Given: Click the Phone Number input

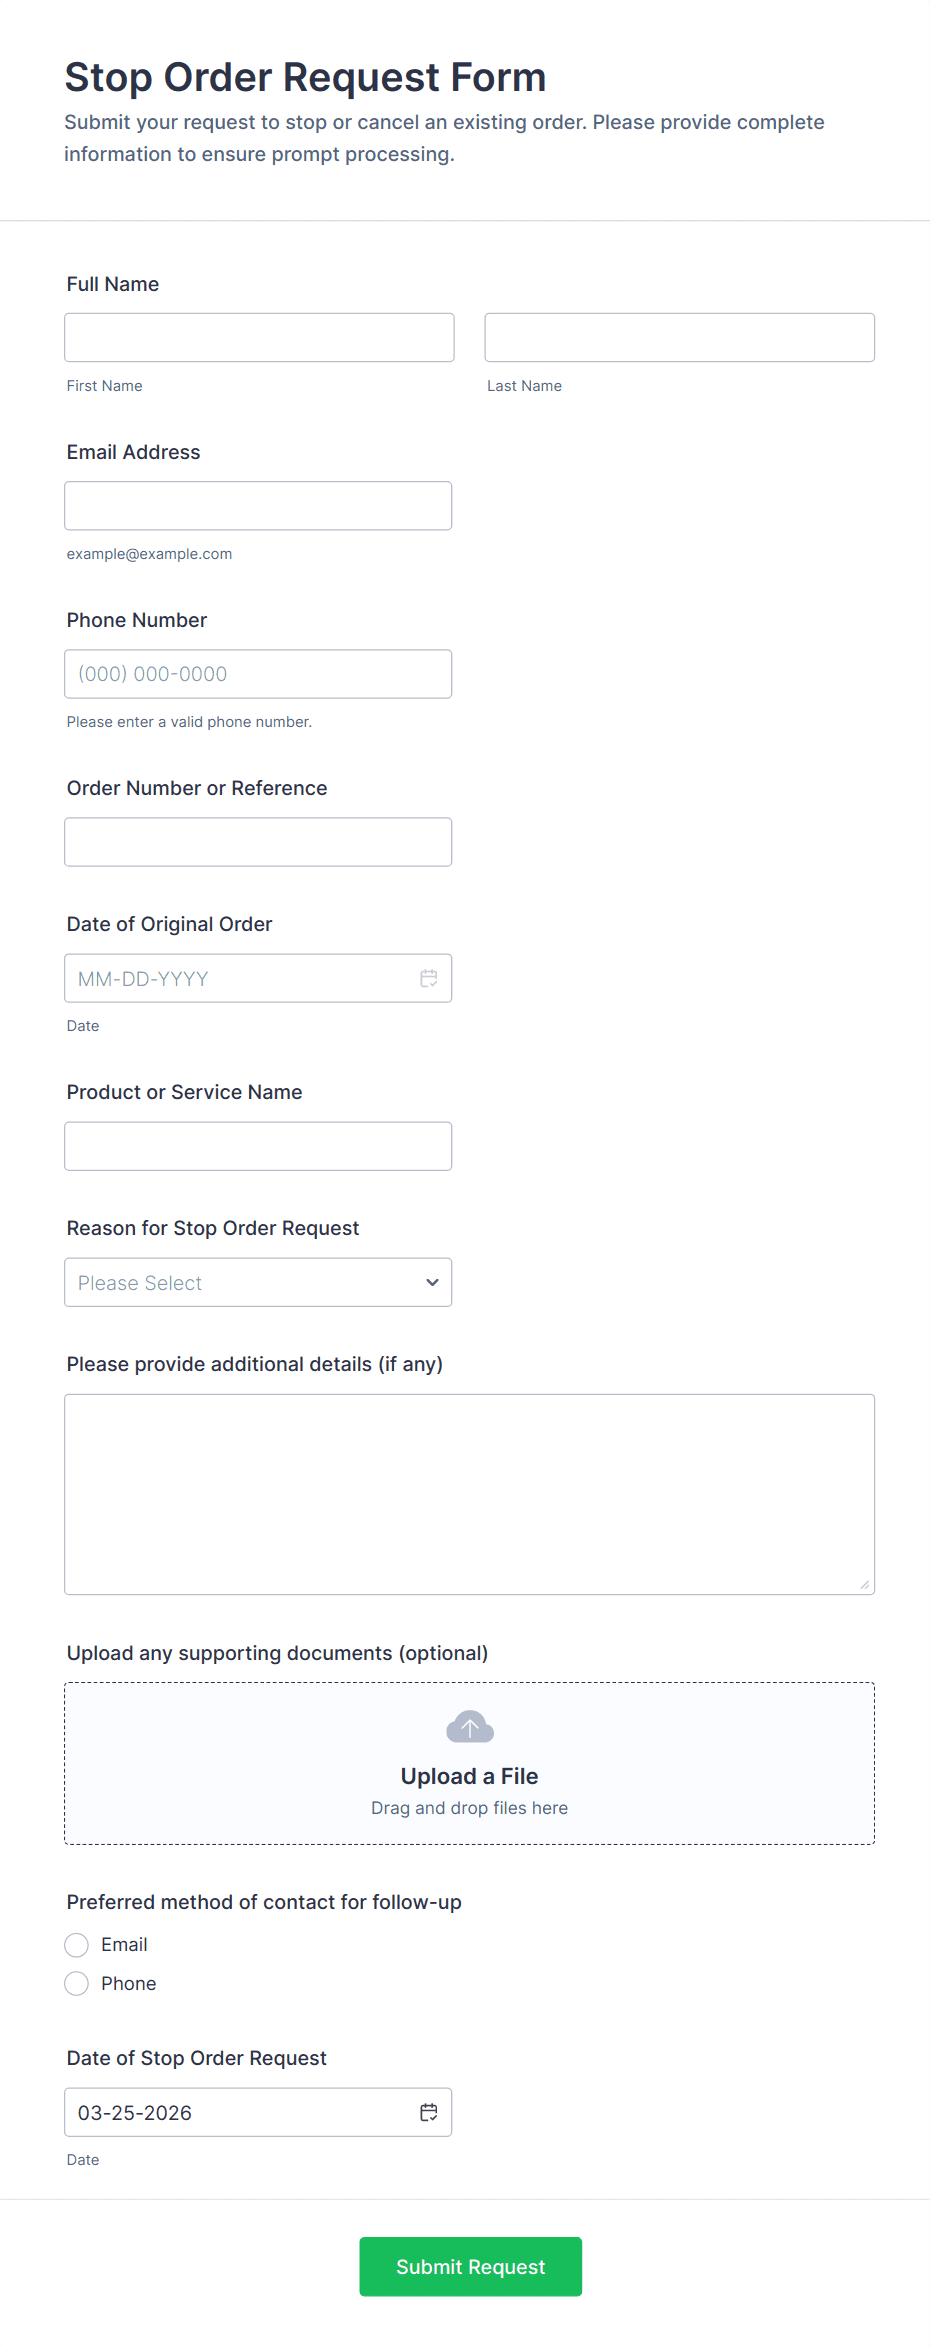Looking at the screenshot, I should (258, 674).
